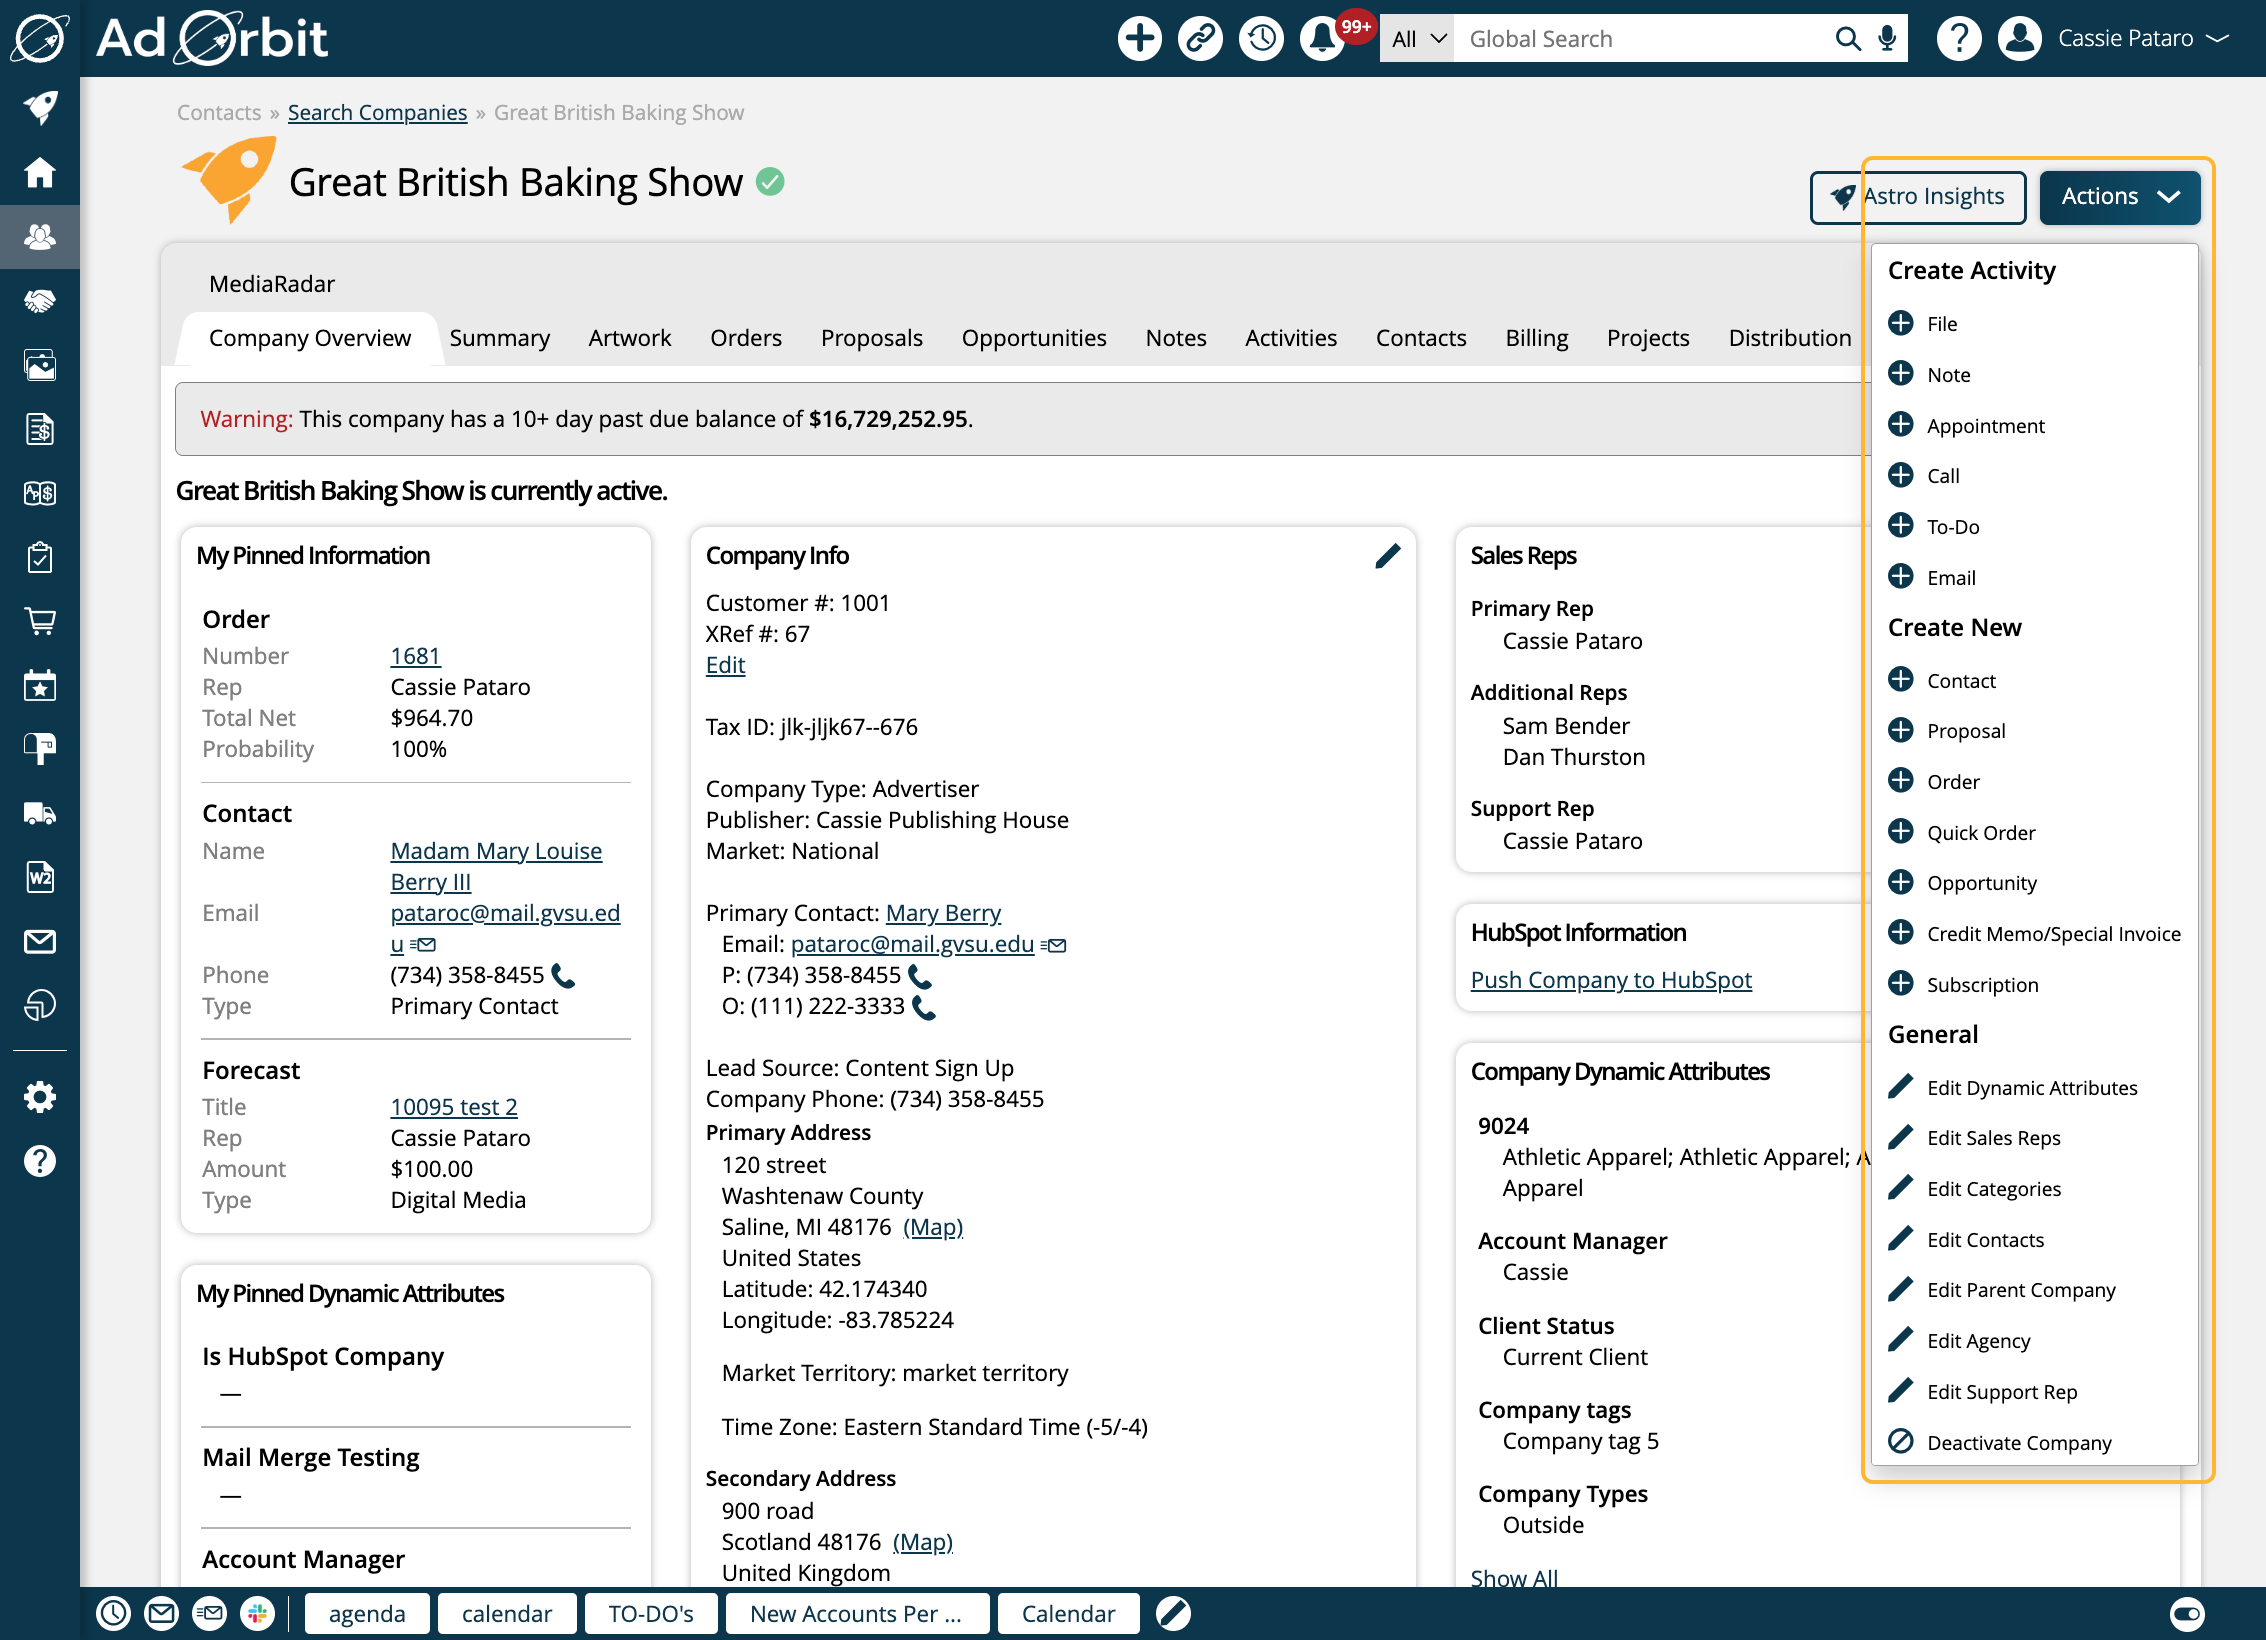Click the Ad Orbit rocket sidebar icon
The image size is (2266, 1640).
click(40, 108)
